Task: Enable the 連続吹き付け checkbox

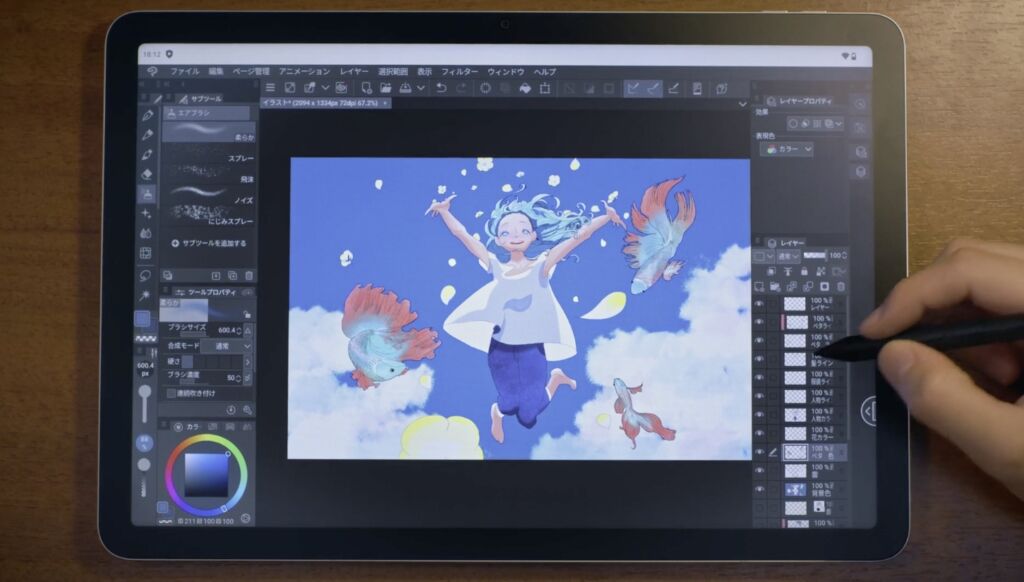Action: pos(172,393)
